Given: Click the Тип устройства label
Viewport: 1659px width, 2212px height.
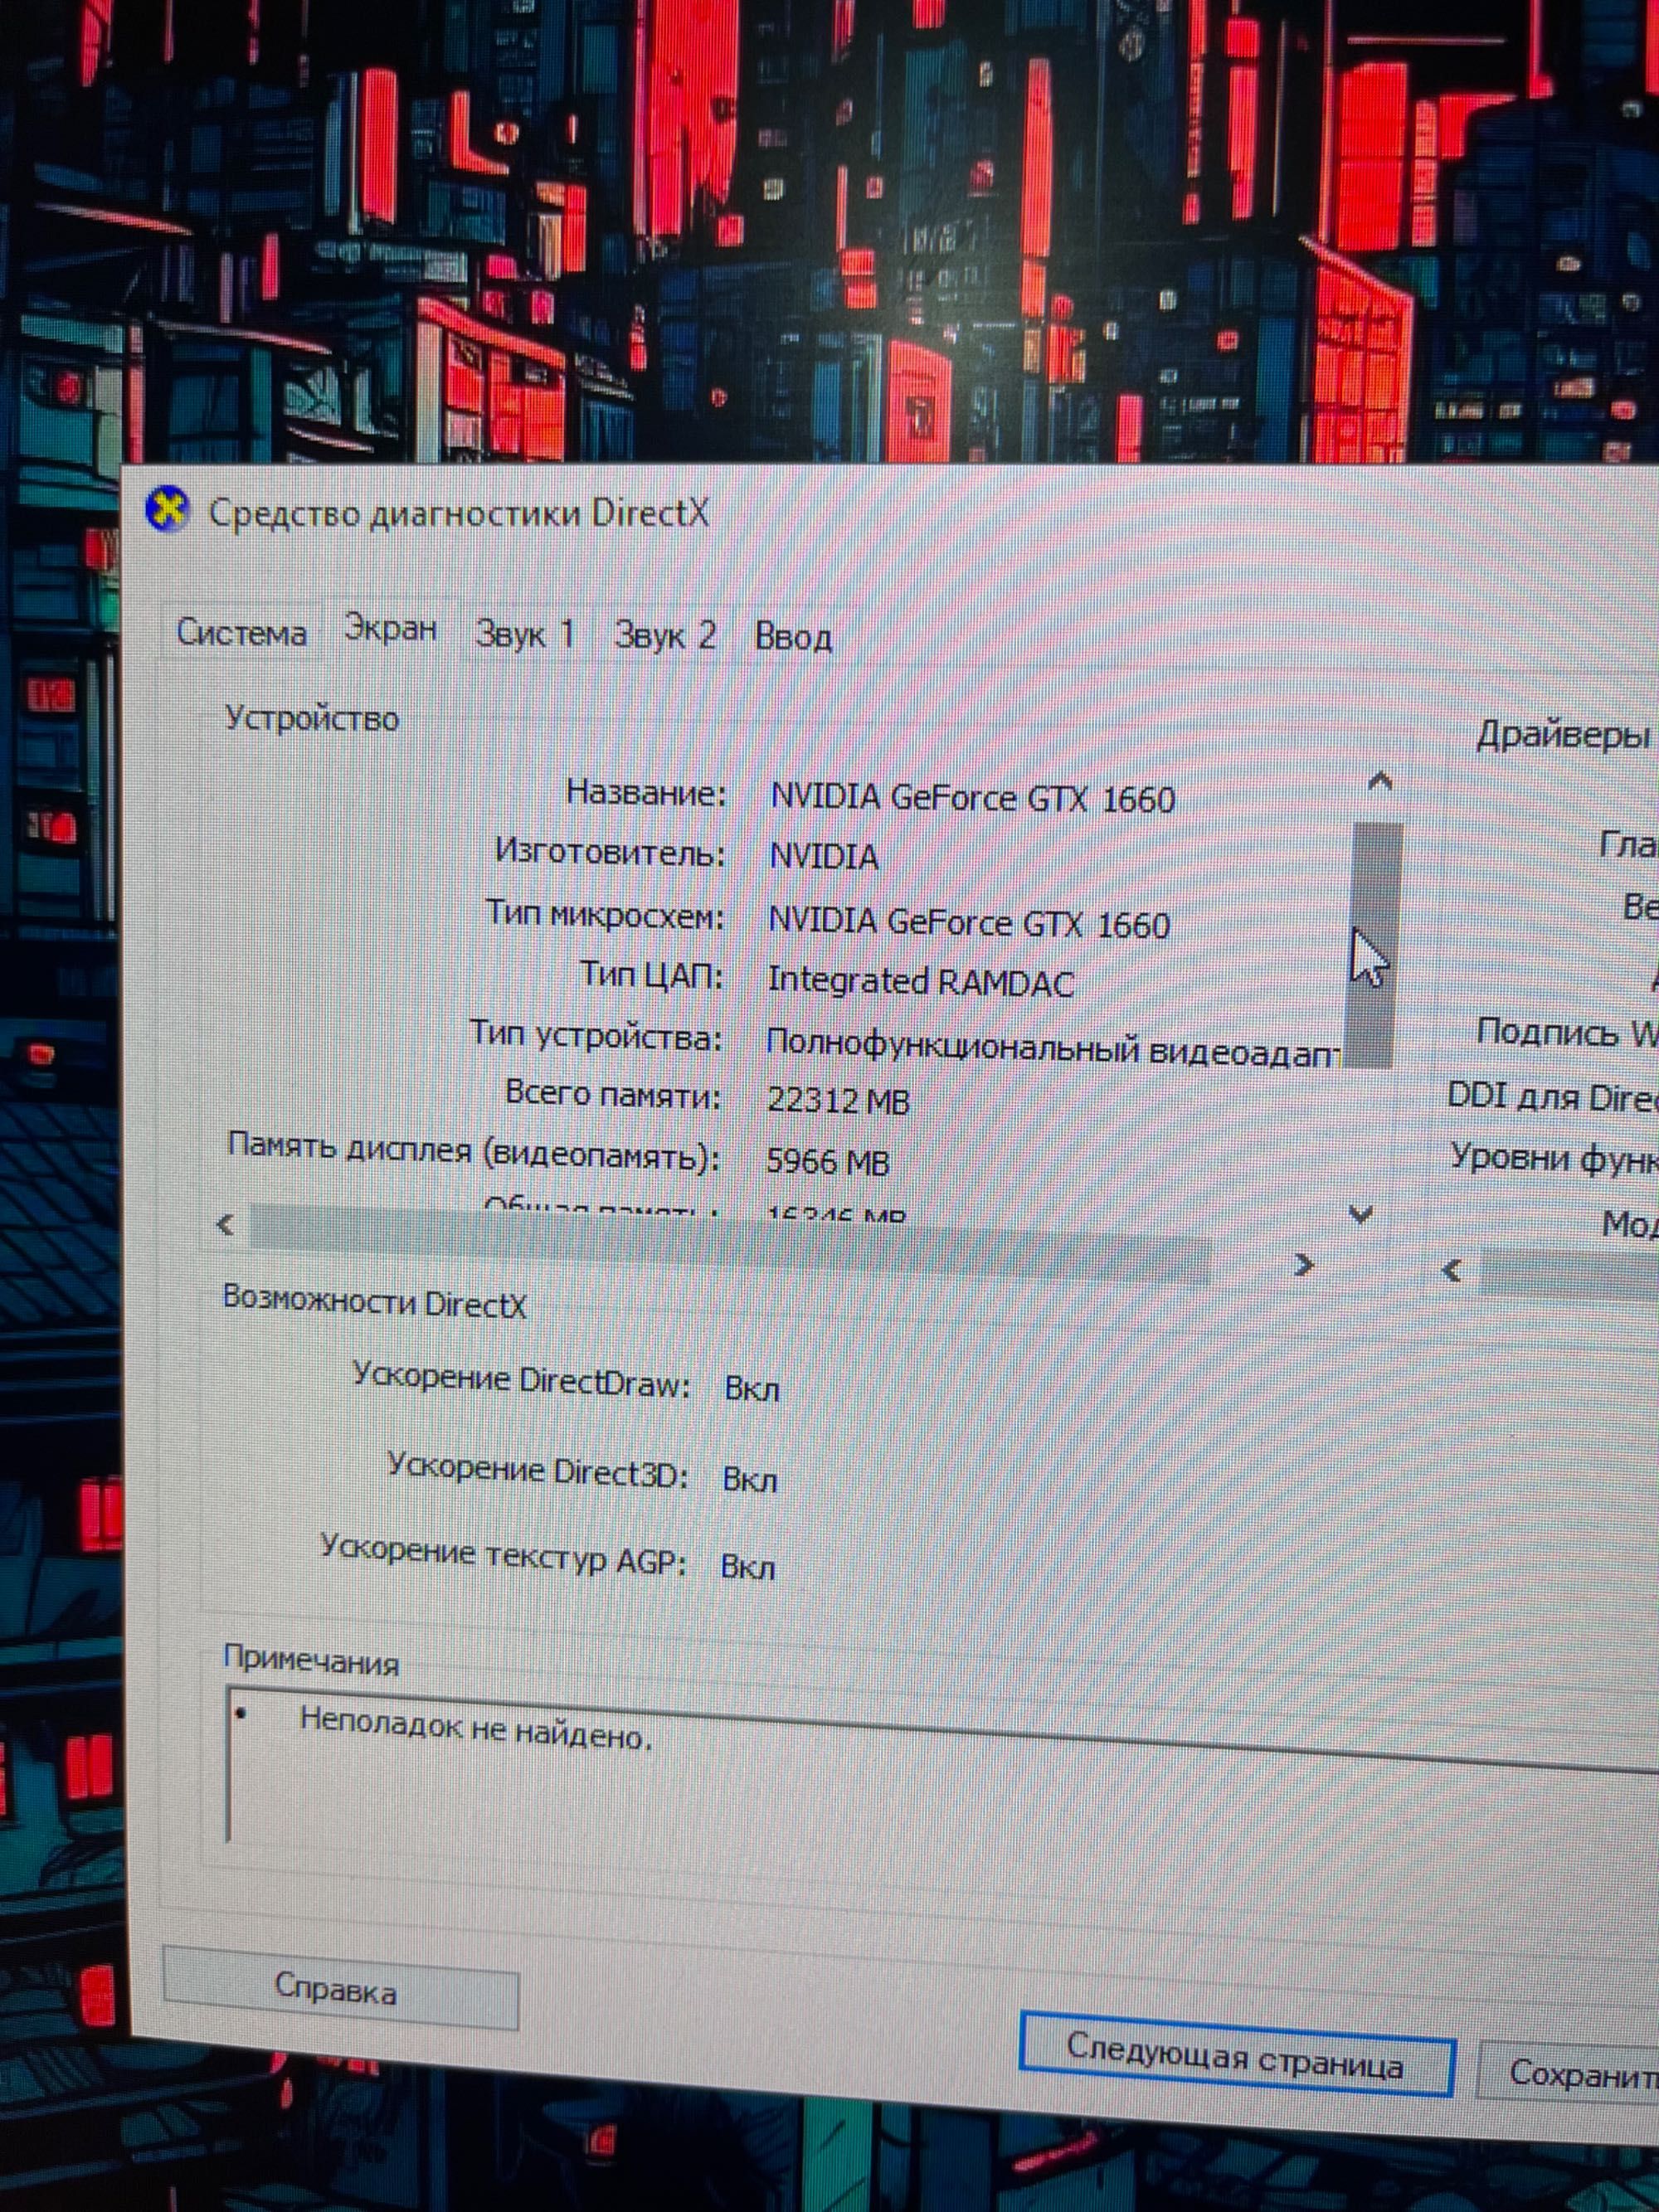Looking at the screenshot, I should coord(595,1034).
